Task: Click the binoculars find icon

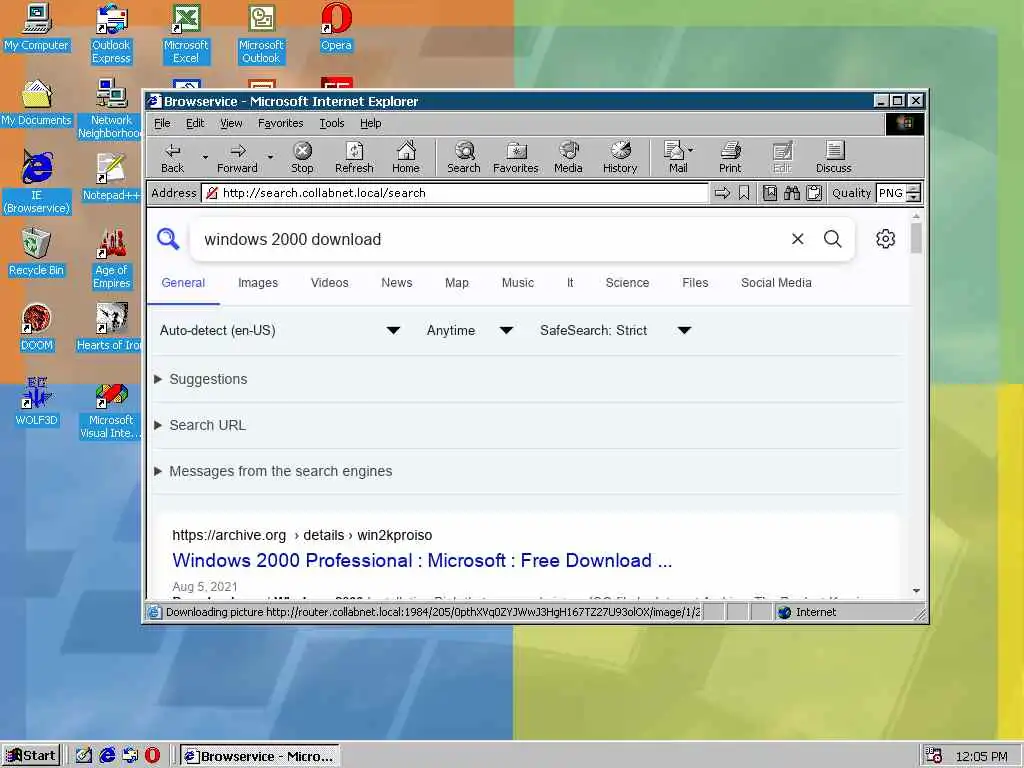Action: [x=792, y=193]
